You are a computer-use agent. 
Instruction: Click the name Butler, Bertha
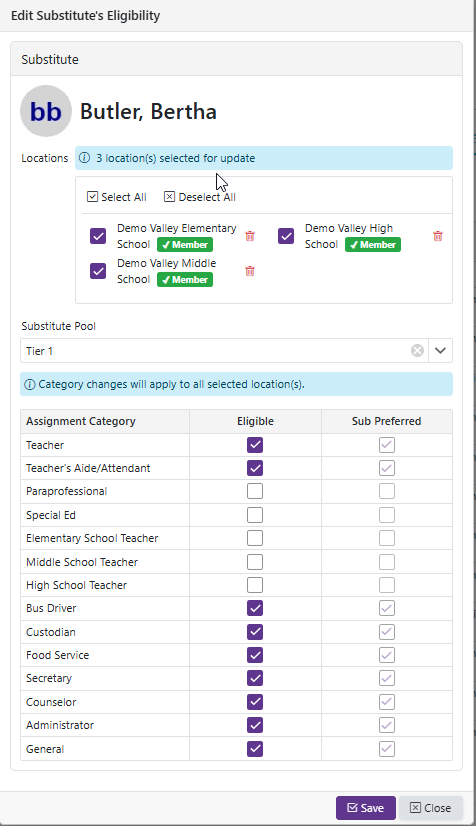pos(148,112)
